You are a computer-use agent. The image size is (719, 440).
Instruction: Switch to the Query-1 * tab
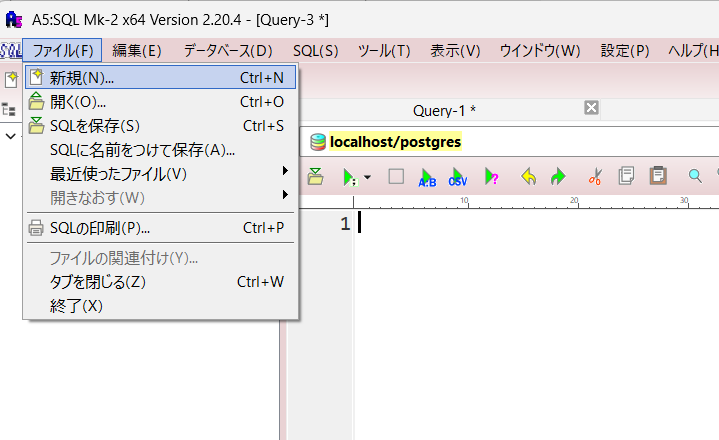[444, 110]
